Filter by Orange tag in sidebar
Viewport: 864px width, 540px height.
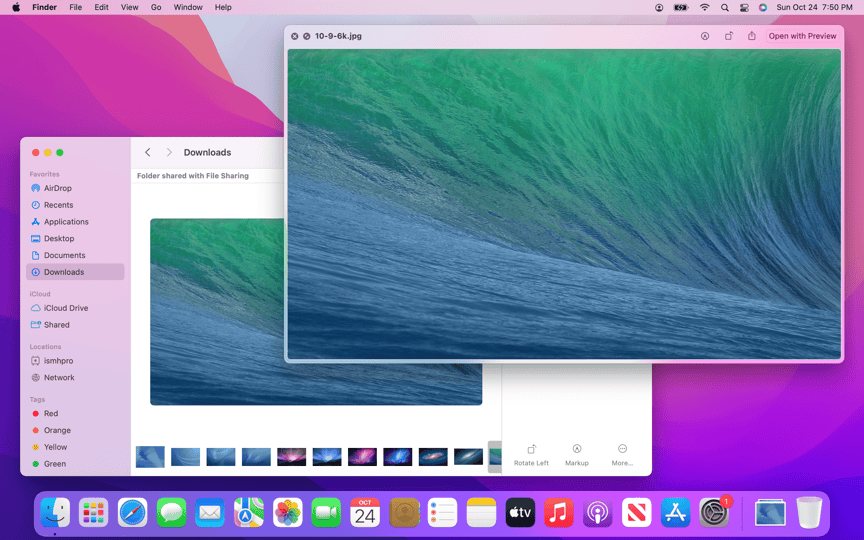(75, 430)
